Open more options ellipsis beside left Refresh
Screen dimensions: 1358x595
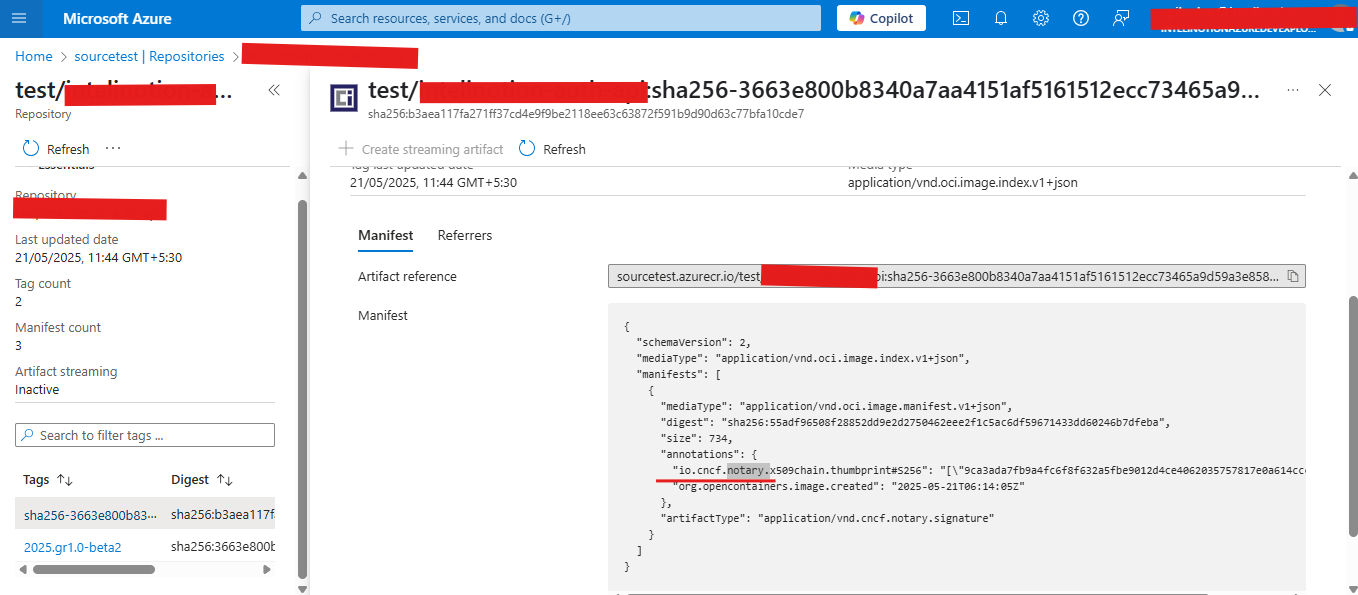(113, 149)
